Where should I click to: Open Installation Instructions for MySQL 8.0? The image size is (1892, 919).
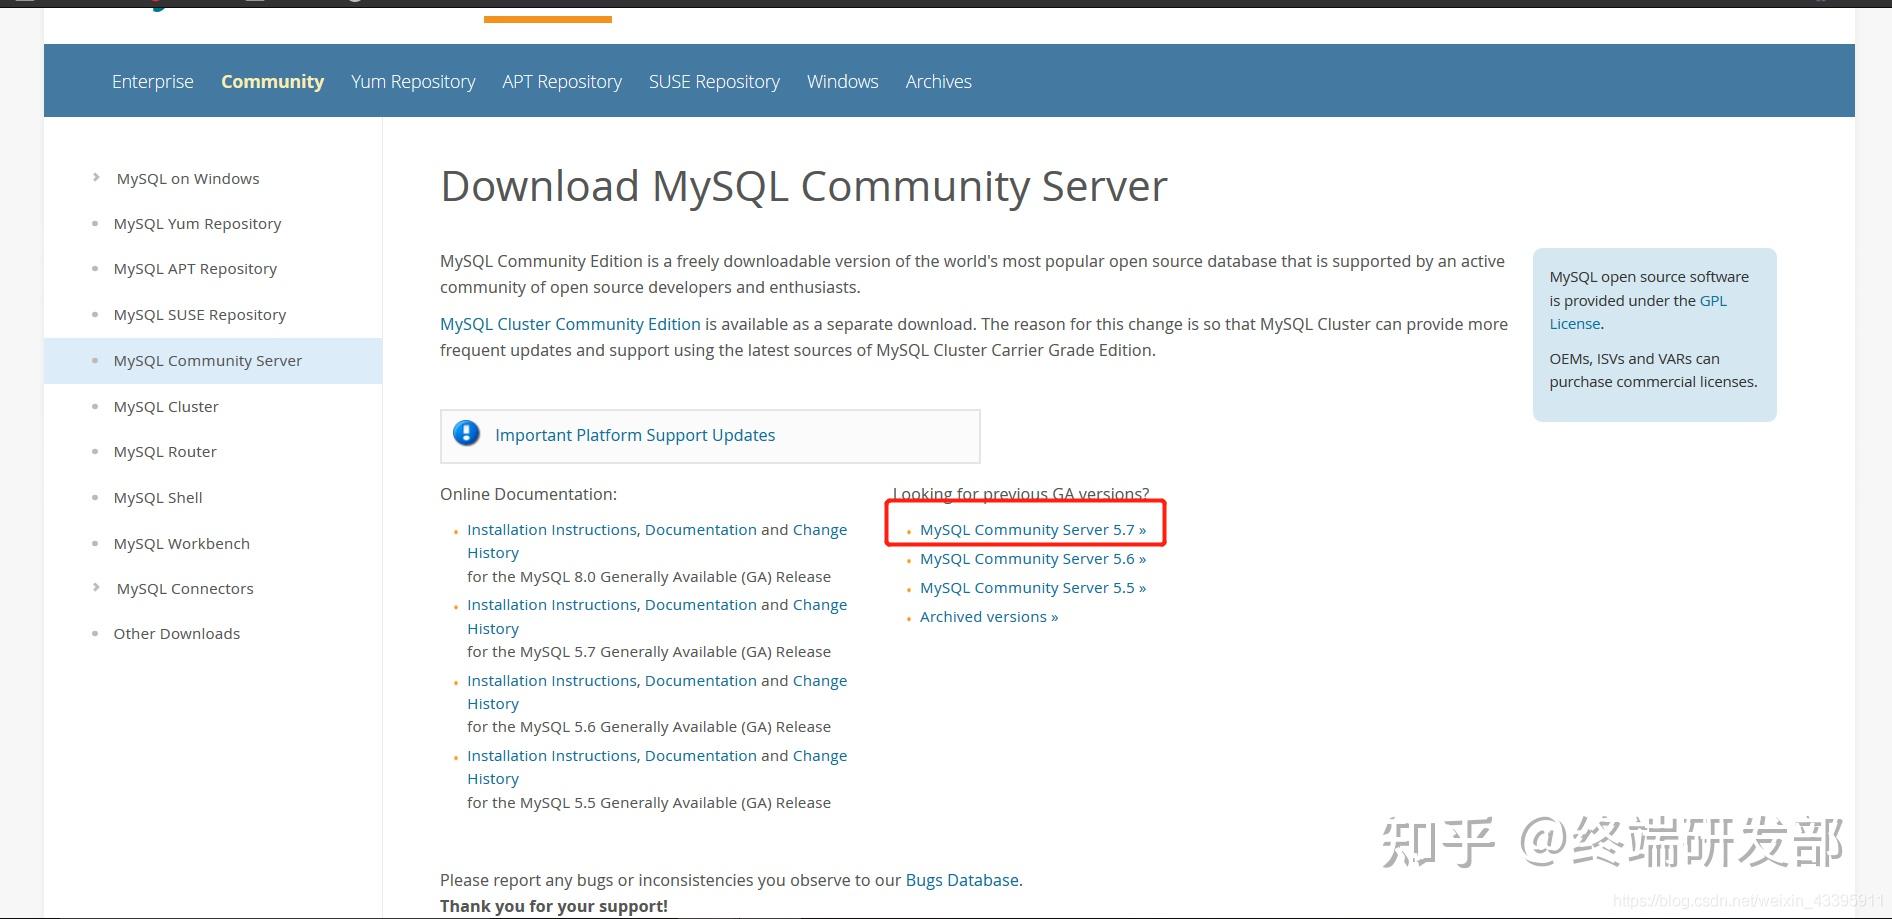[551, 529]
